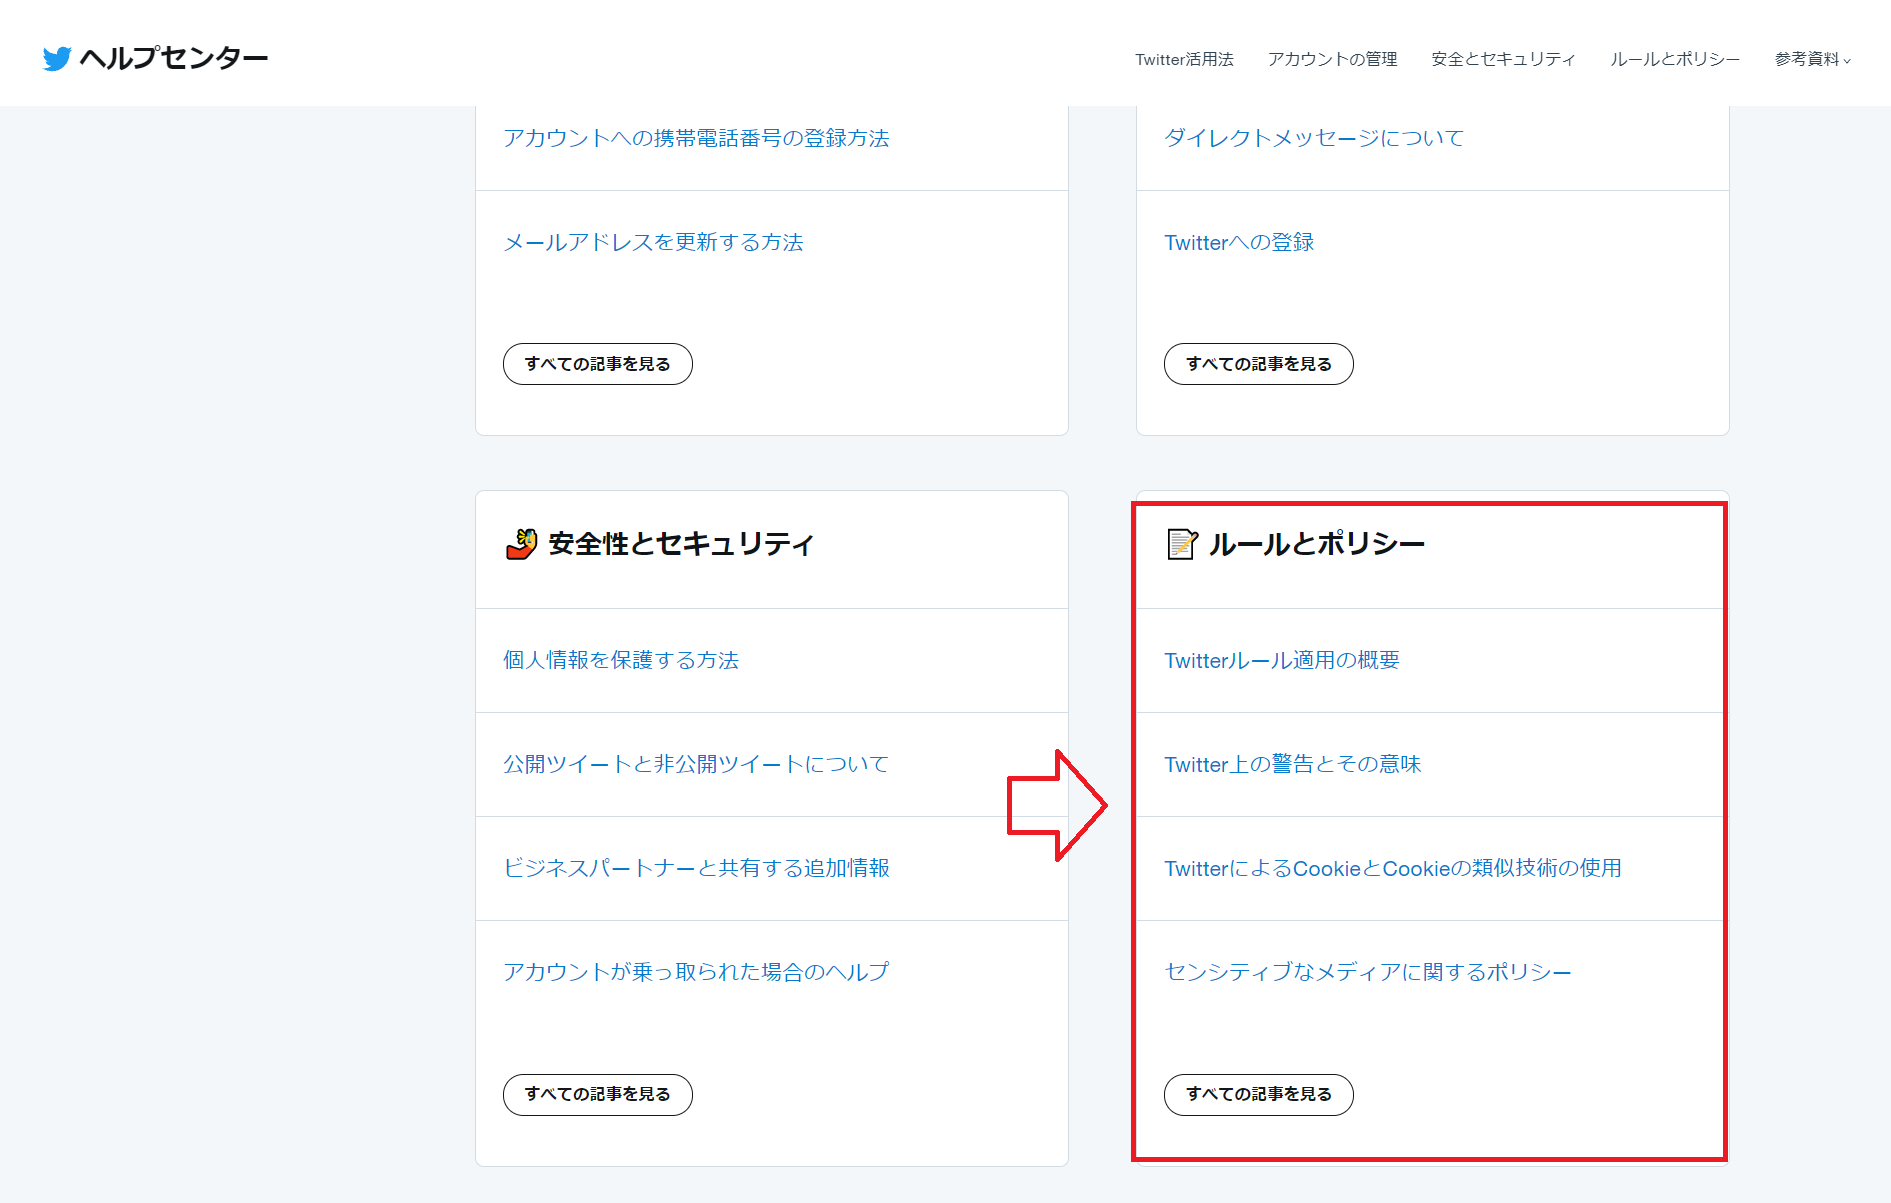Open センシティブなメディアに関するポリシー article

coord(1368,972)
